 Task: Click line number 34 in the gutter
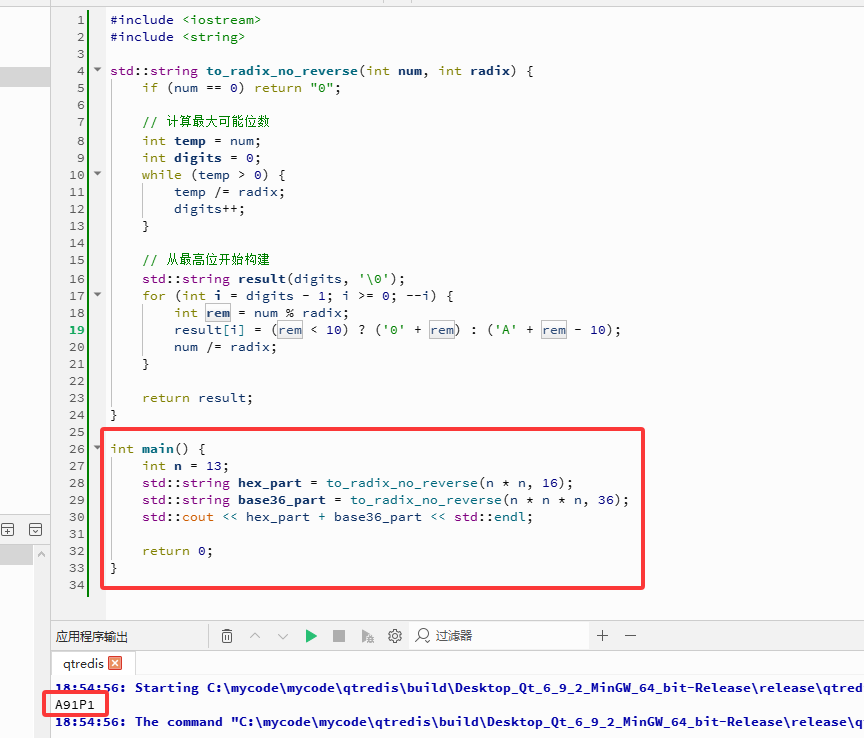coord(77,585)
